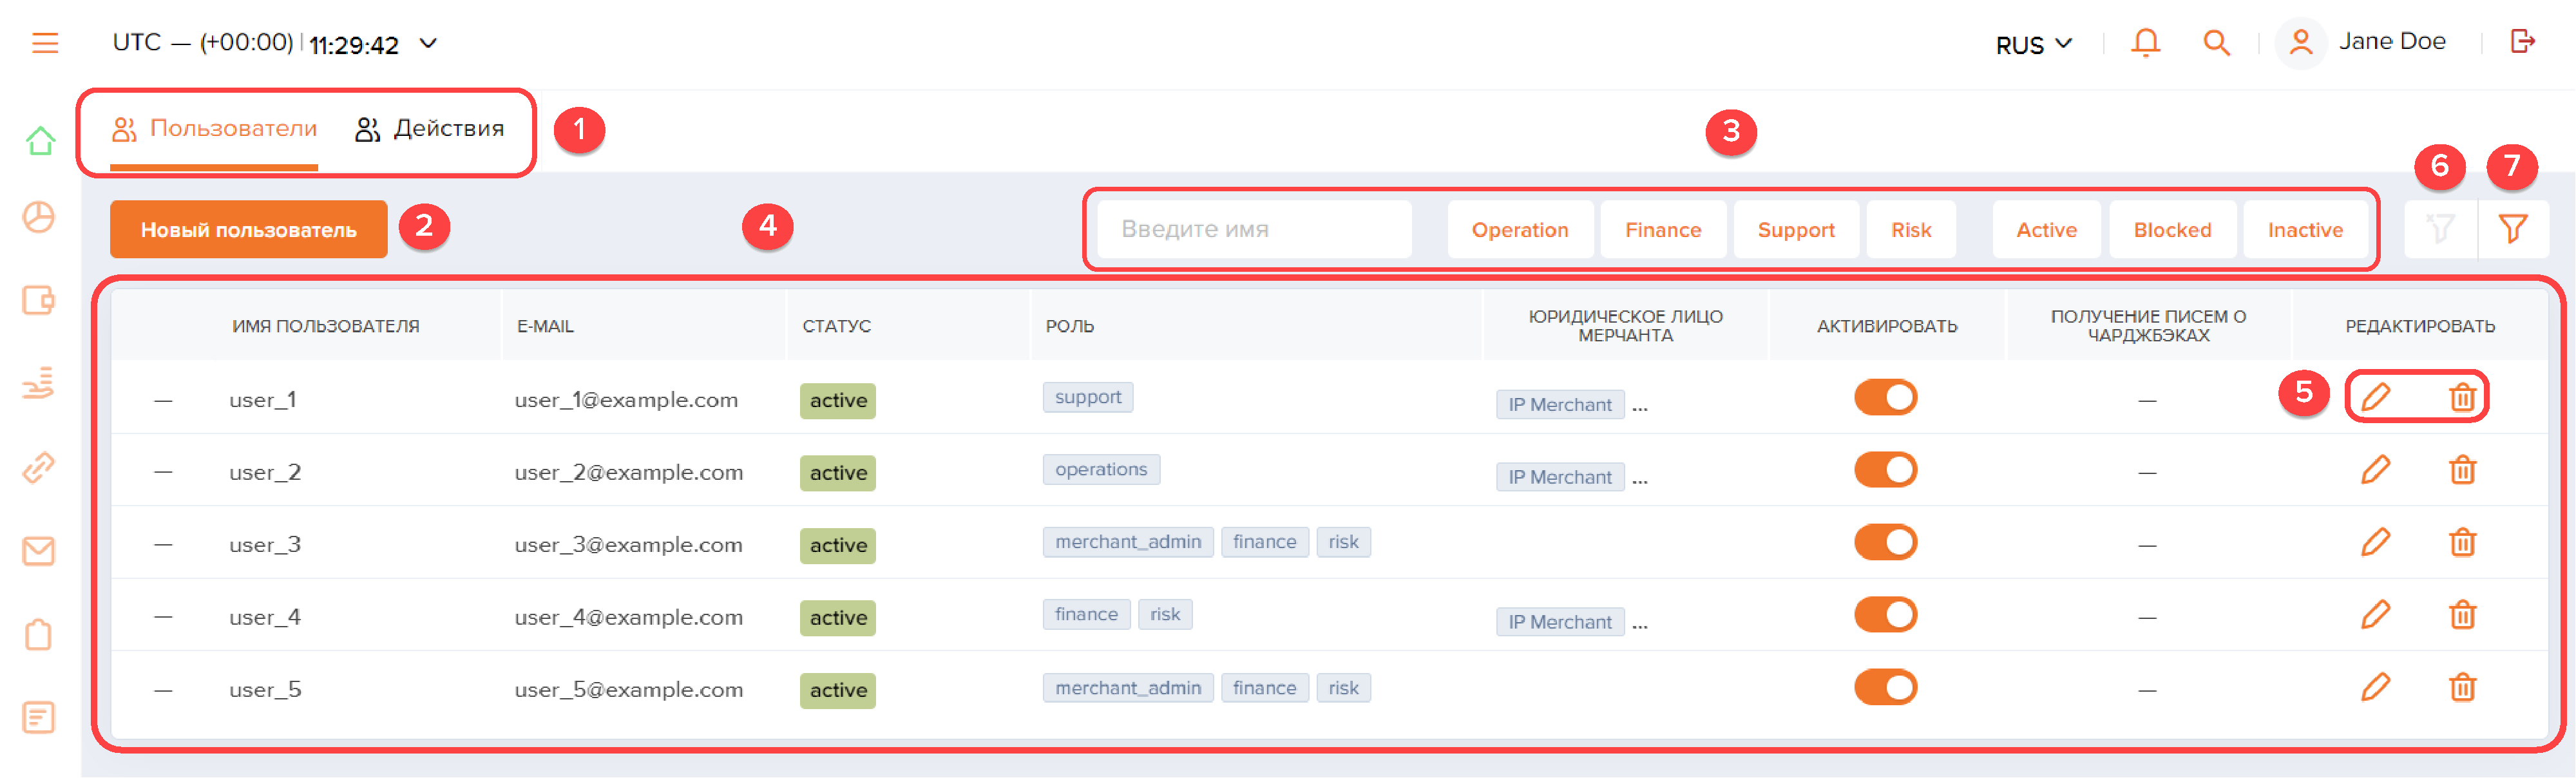Edit user_4 with pencil icon
Image resolution: width=2576 pixels, height=778 pixels.
coord(2376,614)
